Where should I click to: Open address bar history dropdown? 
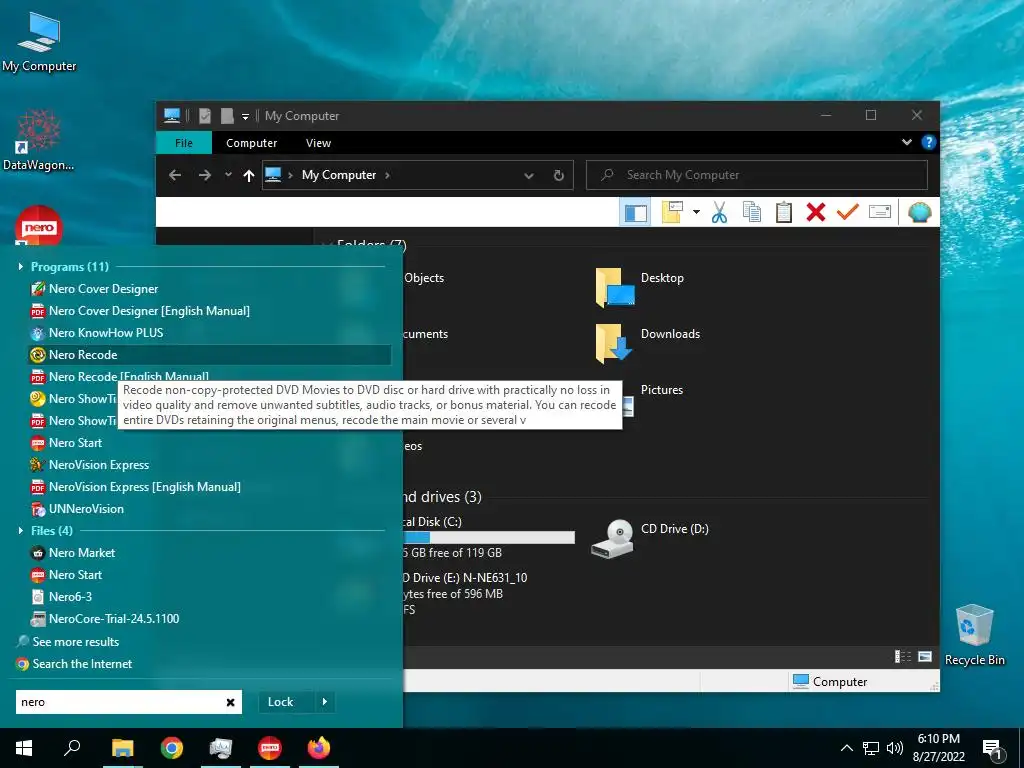[x=529, y=175]
